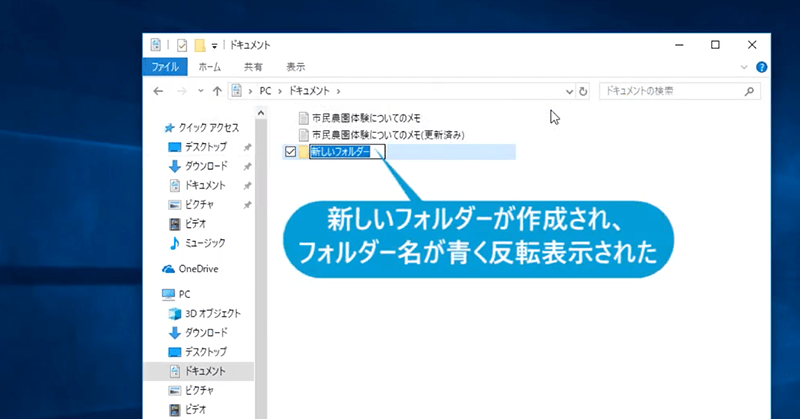Click the pin icon next to デスクトップ

coord(247,147)
